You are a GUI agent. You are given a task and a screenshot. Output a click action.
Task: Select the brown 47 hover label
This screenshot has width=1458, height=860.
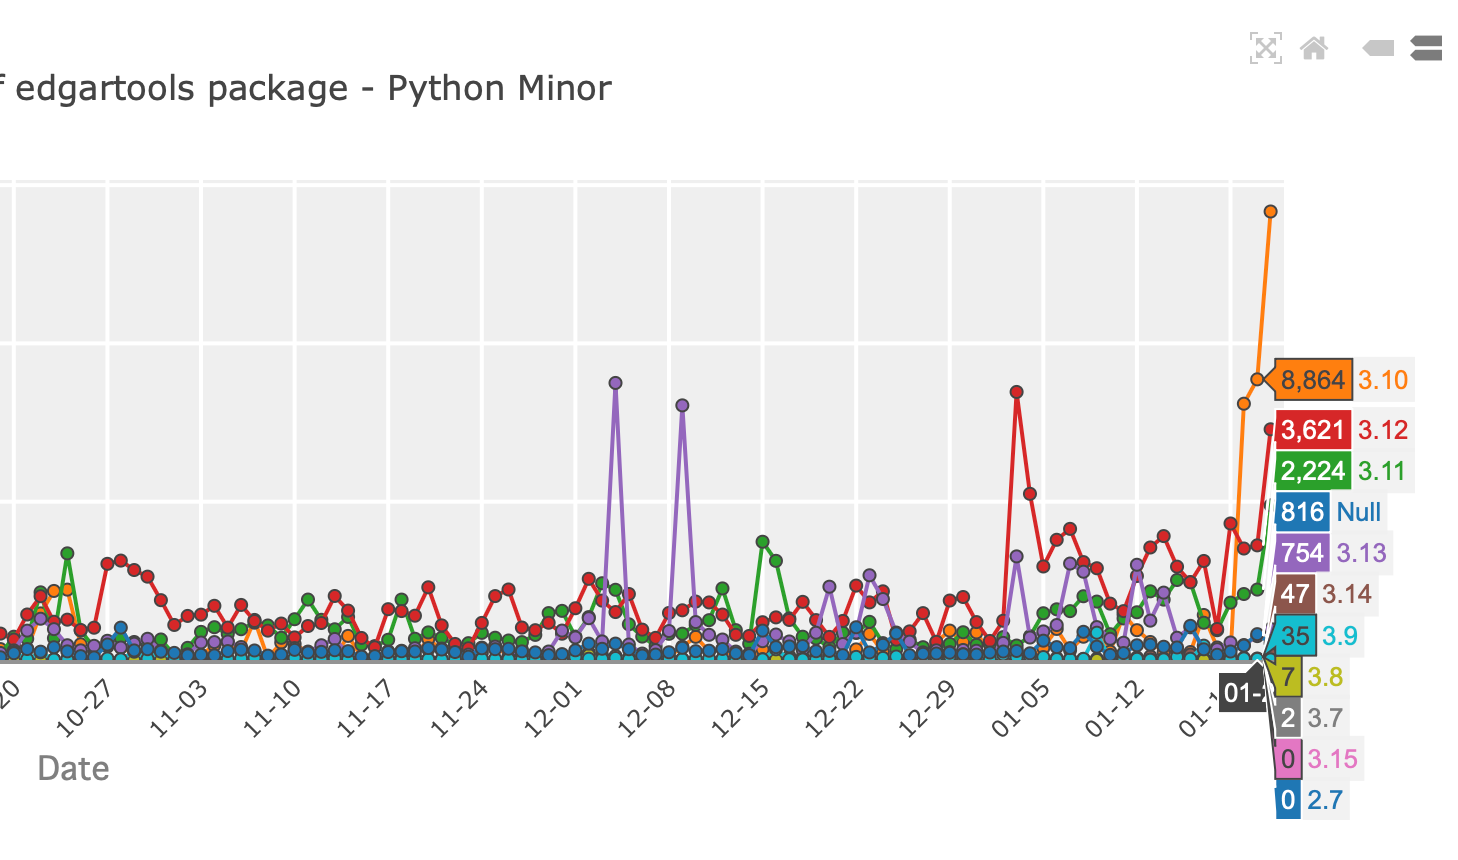tap(1295, 594)
